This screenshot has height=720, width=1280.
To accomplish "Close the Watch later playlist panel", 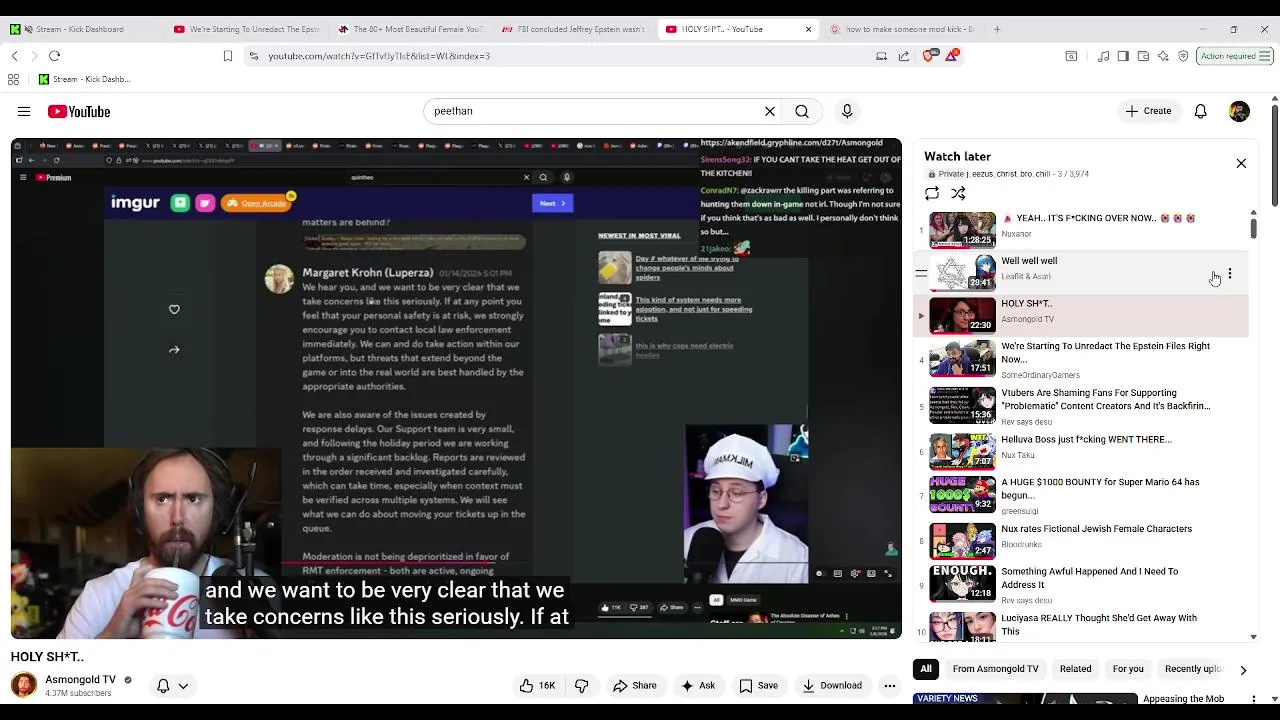I will point(1241,163).
